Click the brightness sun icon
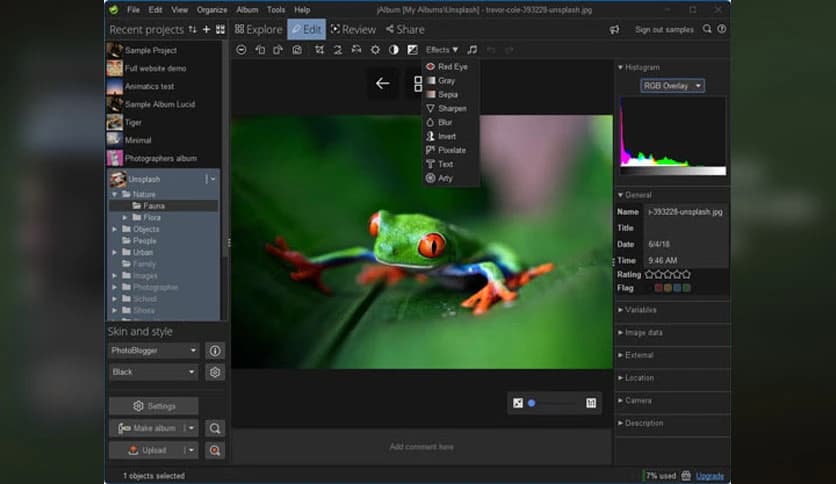 375,50
